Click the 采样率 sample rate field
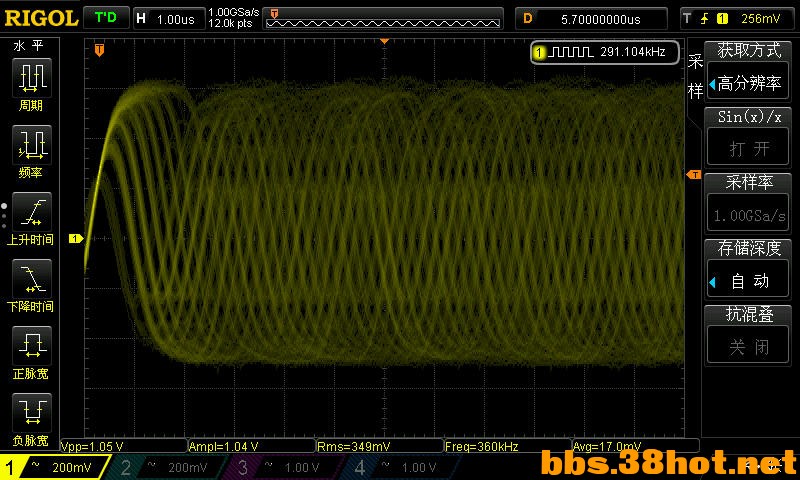This screenshot has width=800, height=480. (748, 203)
